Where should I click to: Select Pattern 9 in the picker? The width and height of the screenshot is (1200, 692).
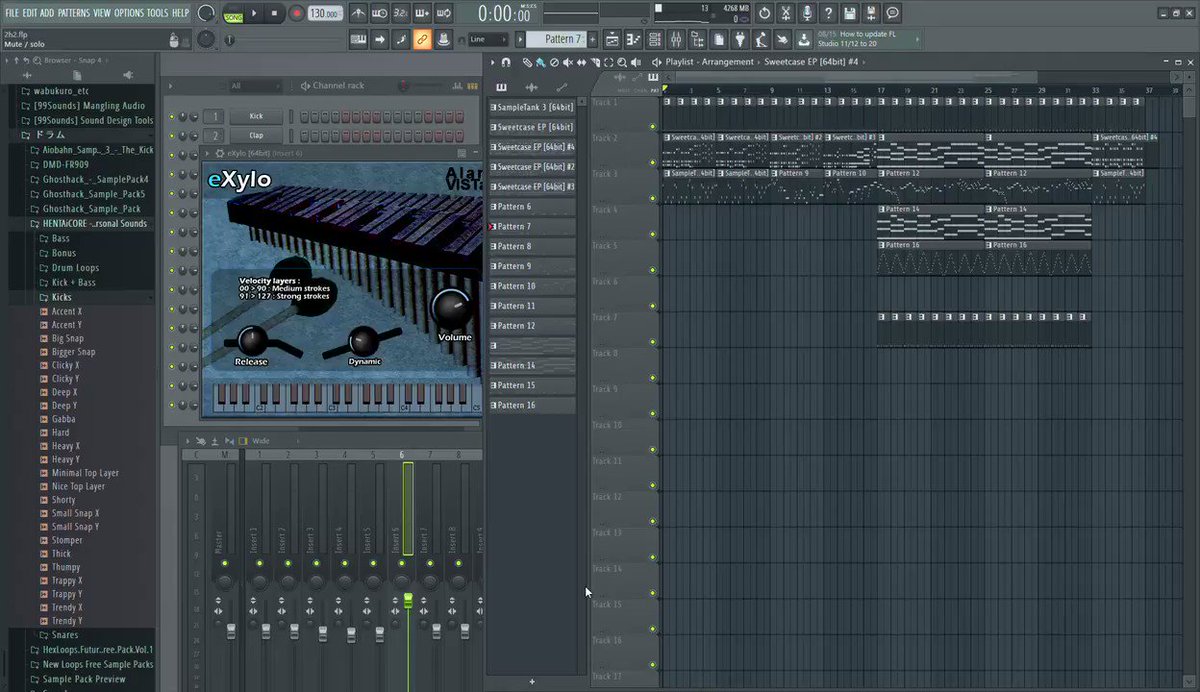[x=532, y=266]
